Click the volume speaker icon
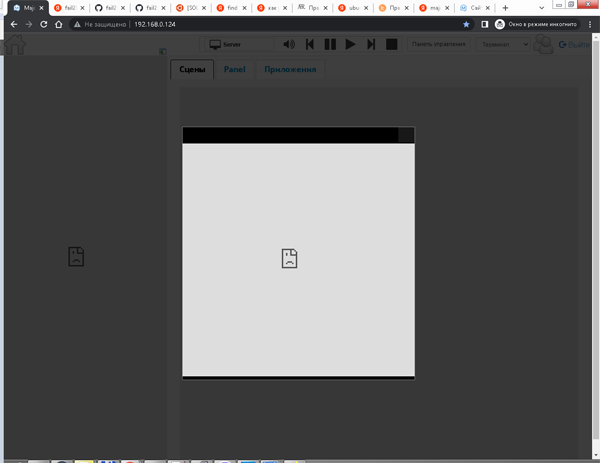This screenshot has width=600, height=463. (x=289, y=44)
